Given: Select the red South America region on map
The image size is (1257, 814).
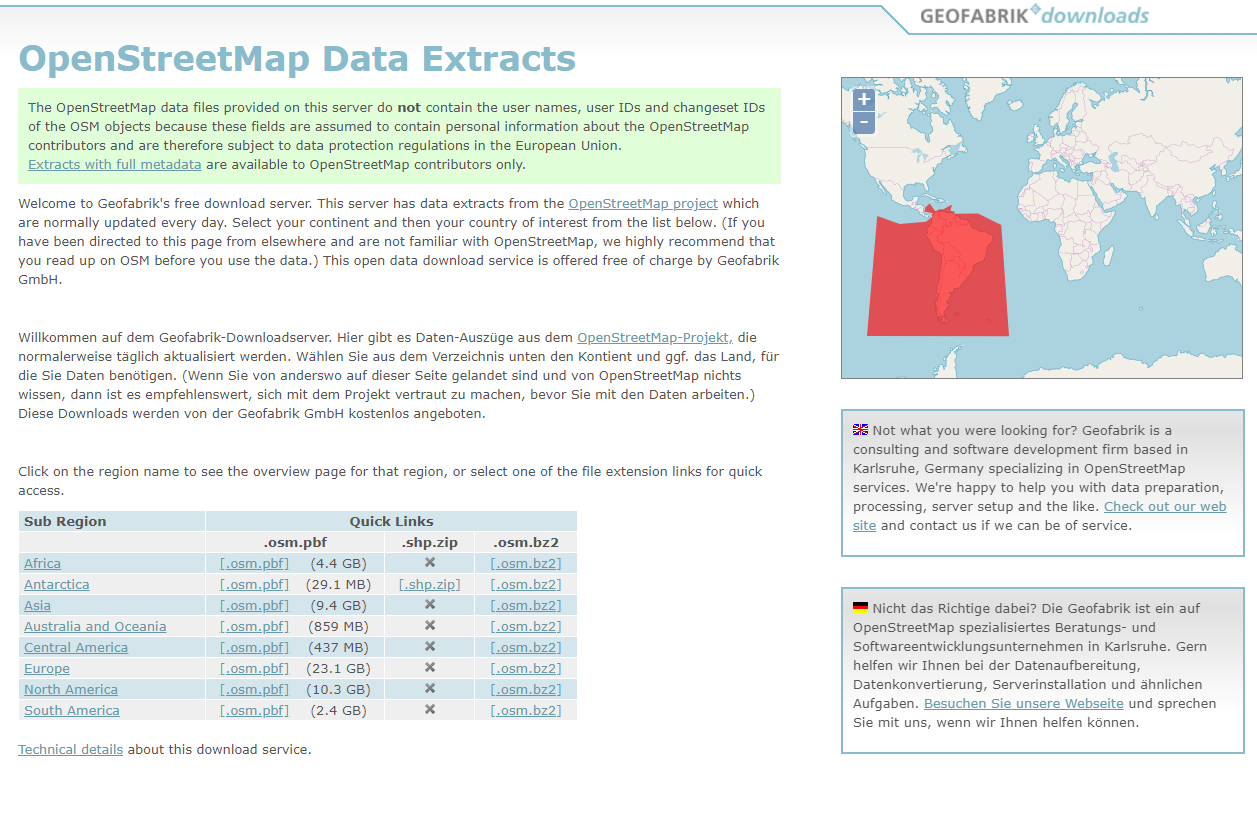Looking at the screenshot, I should point(940,270).
